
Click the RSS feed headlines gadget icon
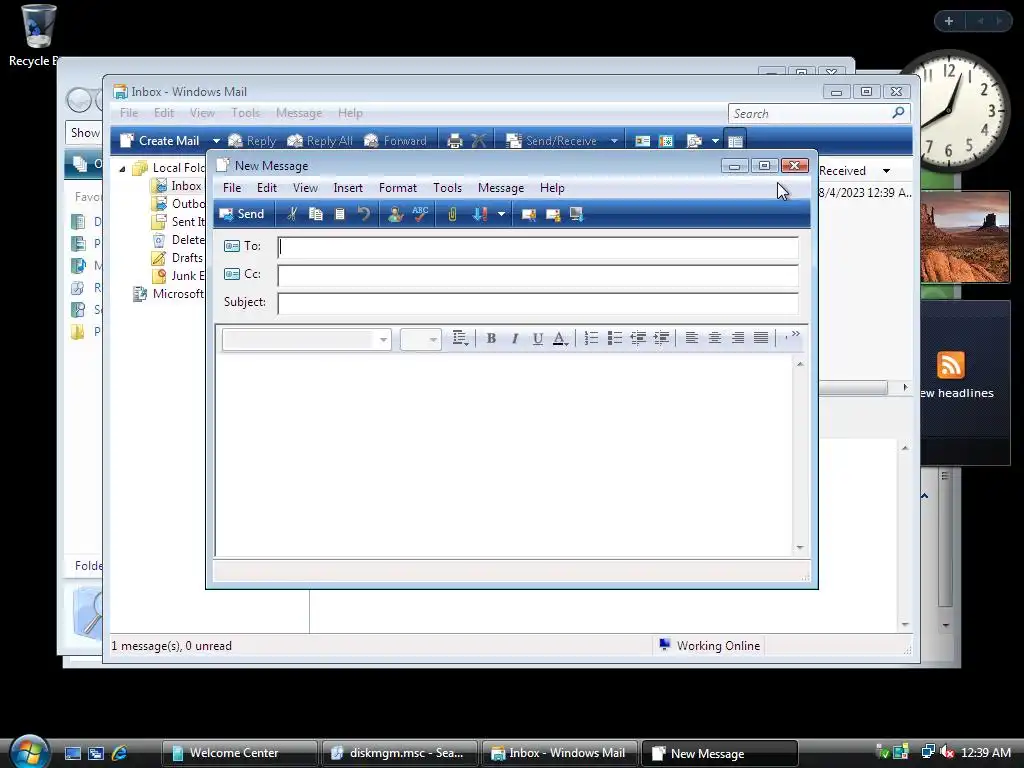[x=950, y=365]
